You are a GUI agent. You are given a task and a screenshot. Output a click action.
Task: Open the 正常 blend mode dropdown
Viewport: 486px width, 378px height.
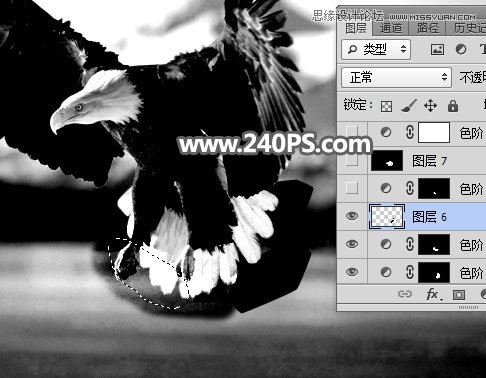[397, 77]
